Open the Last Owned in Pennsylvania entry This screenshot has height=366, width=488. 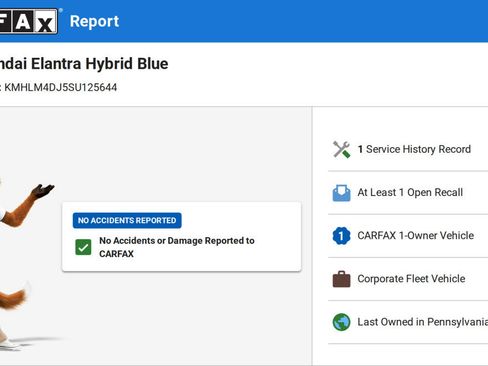click(408, 322)
